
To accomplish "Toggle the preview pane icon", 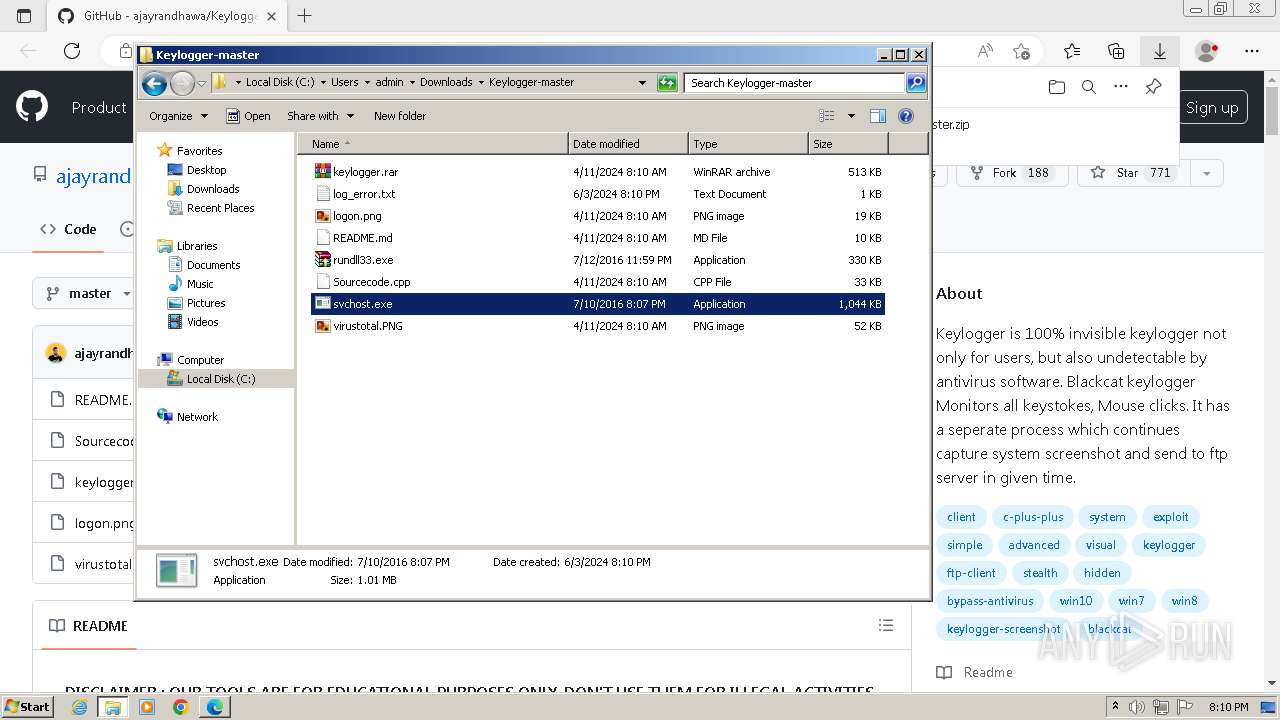I will click(x=878, y=116).
